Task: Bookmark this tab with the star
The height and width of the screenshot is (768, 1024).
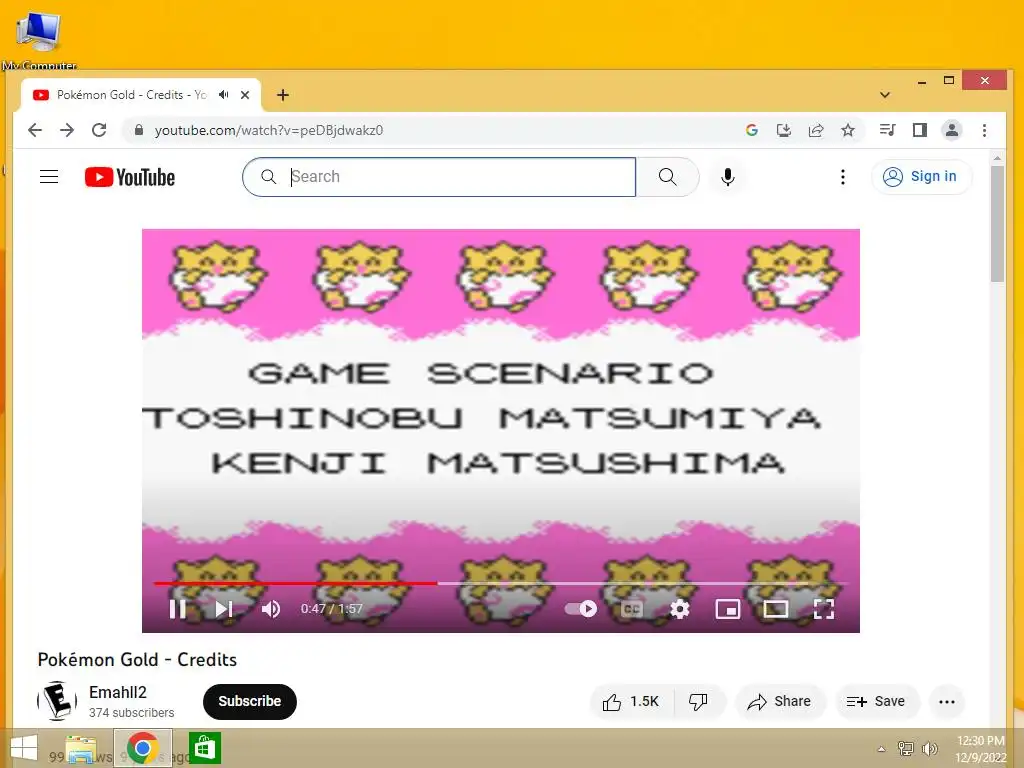Action: tap(848, 130)
